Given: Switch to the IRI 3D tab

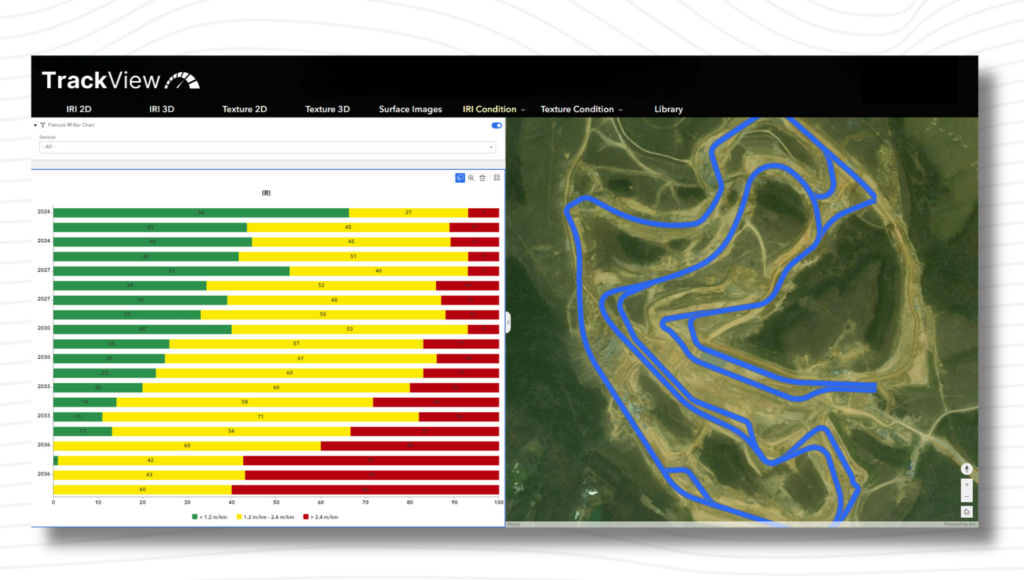Looking at the screenshot, I should (161, 109).
